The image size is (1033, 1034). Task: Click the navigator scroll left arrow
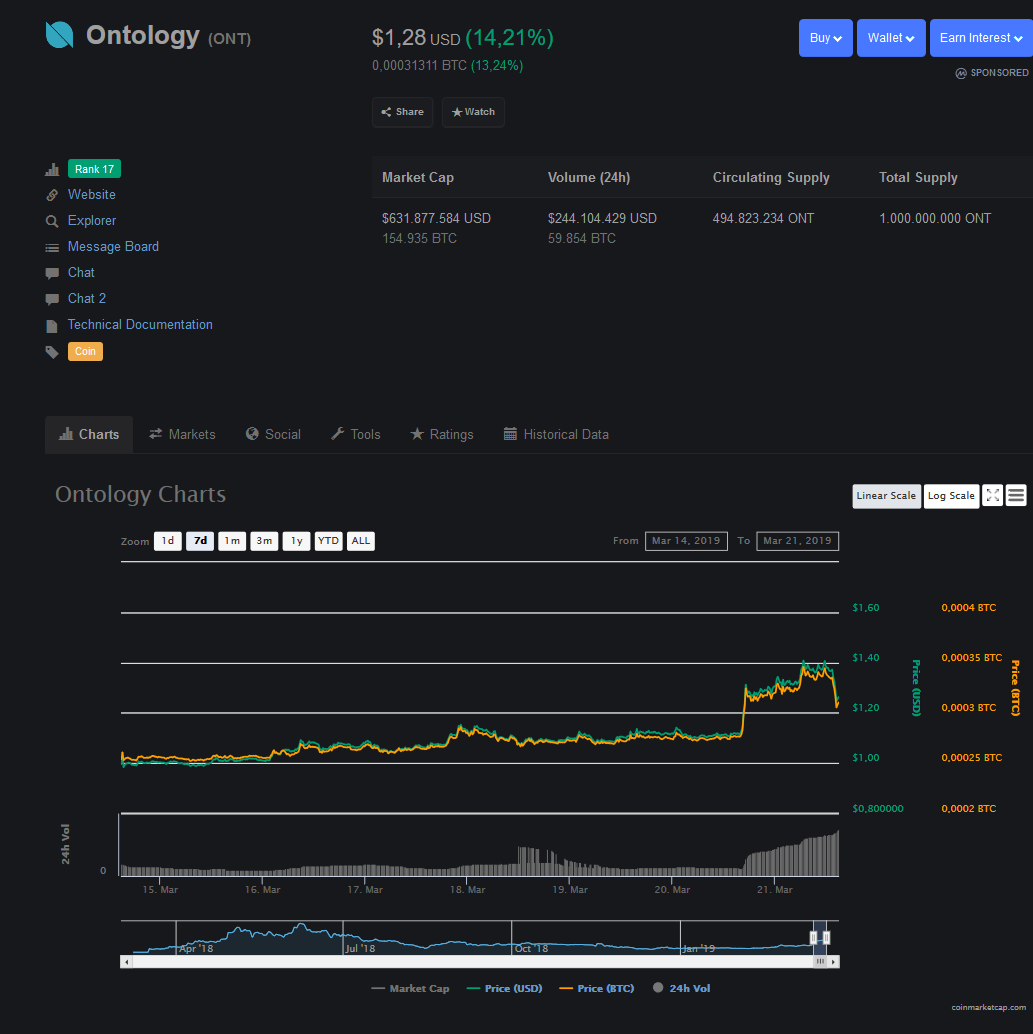(x=127, y=961)
